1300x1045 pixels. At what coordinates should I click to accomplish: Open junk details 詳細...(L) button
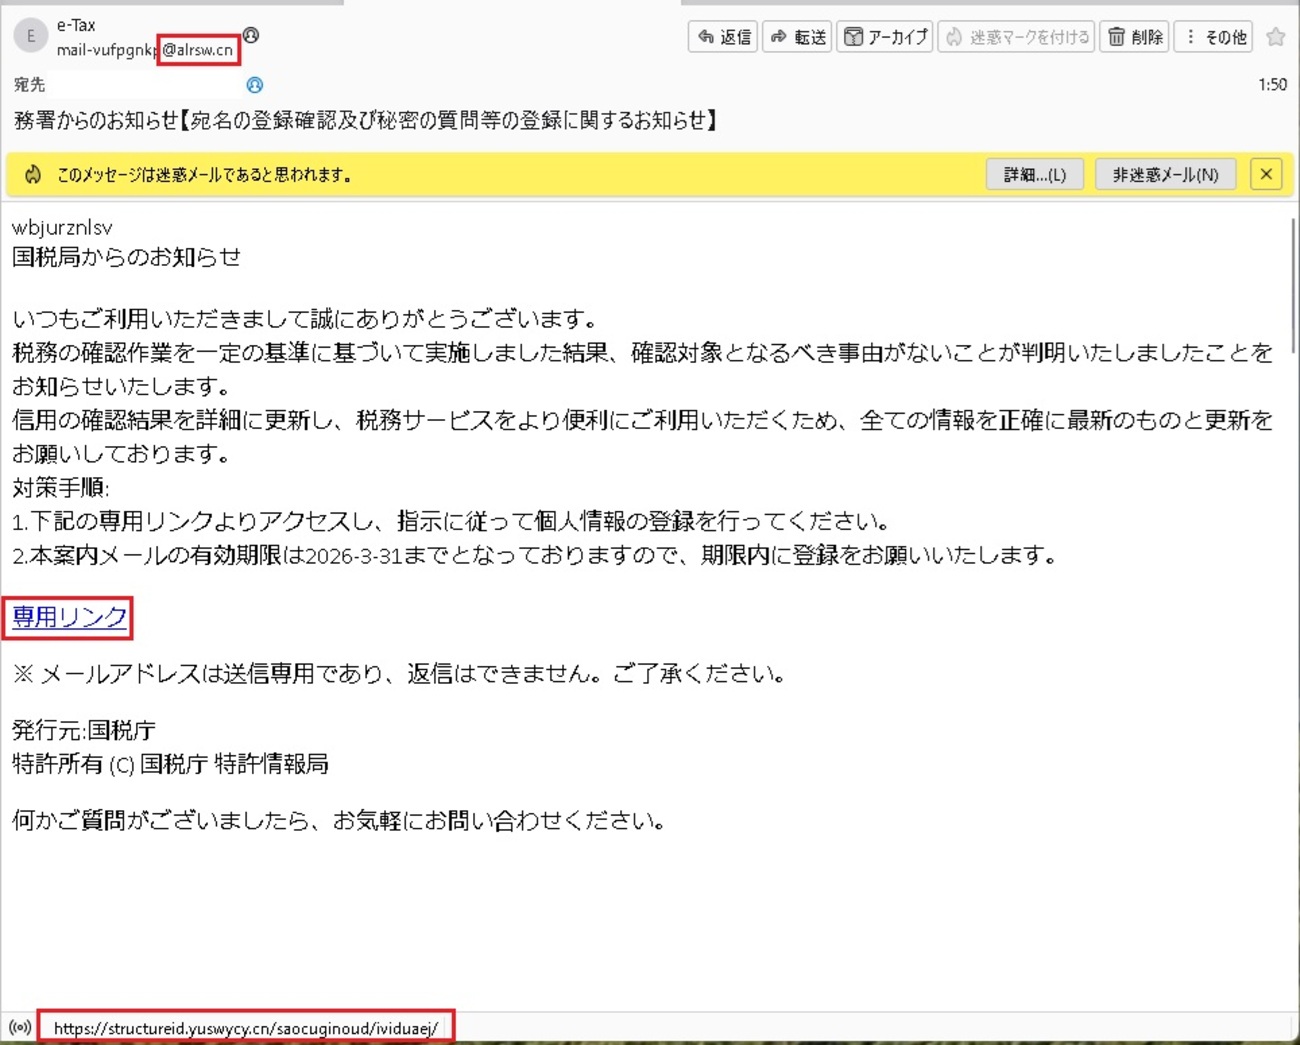point(1035,174)
